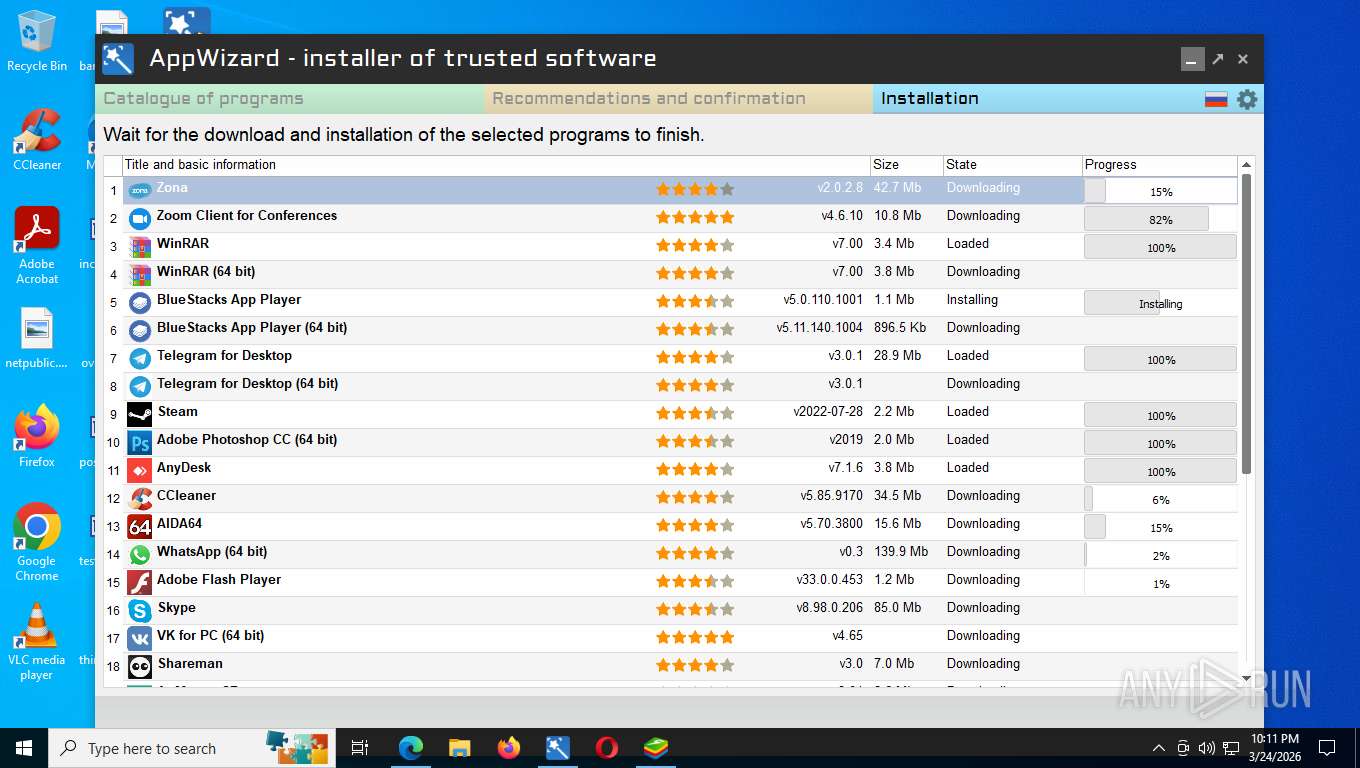Screen dimensions: 1360x768
Task: Click the BlueStacks App Player (64 bit) icon
Action: (140, 330)
